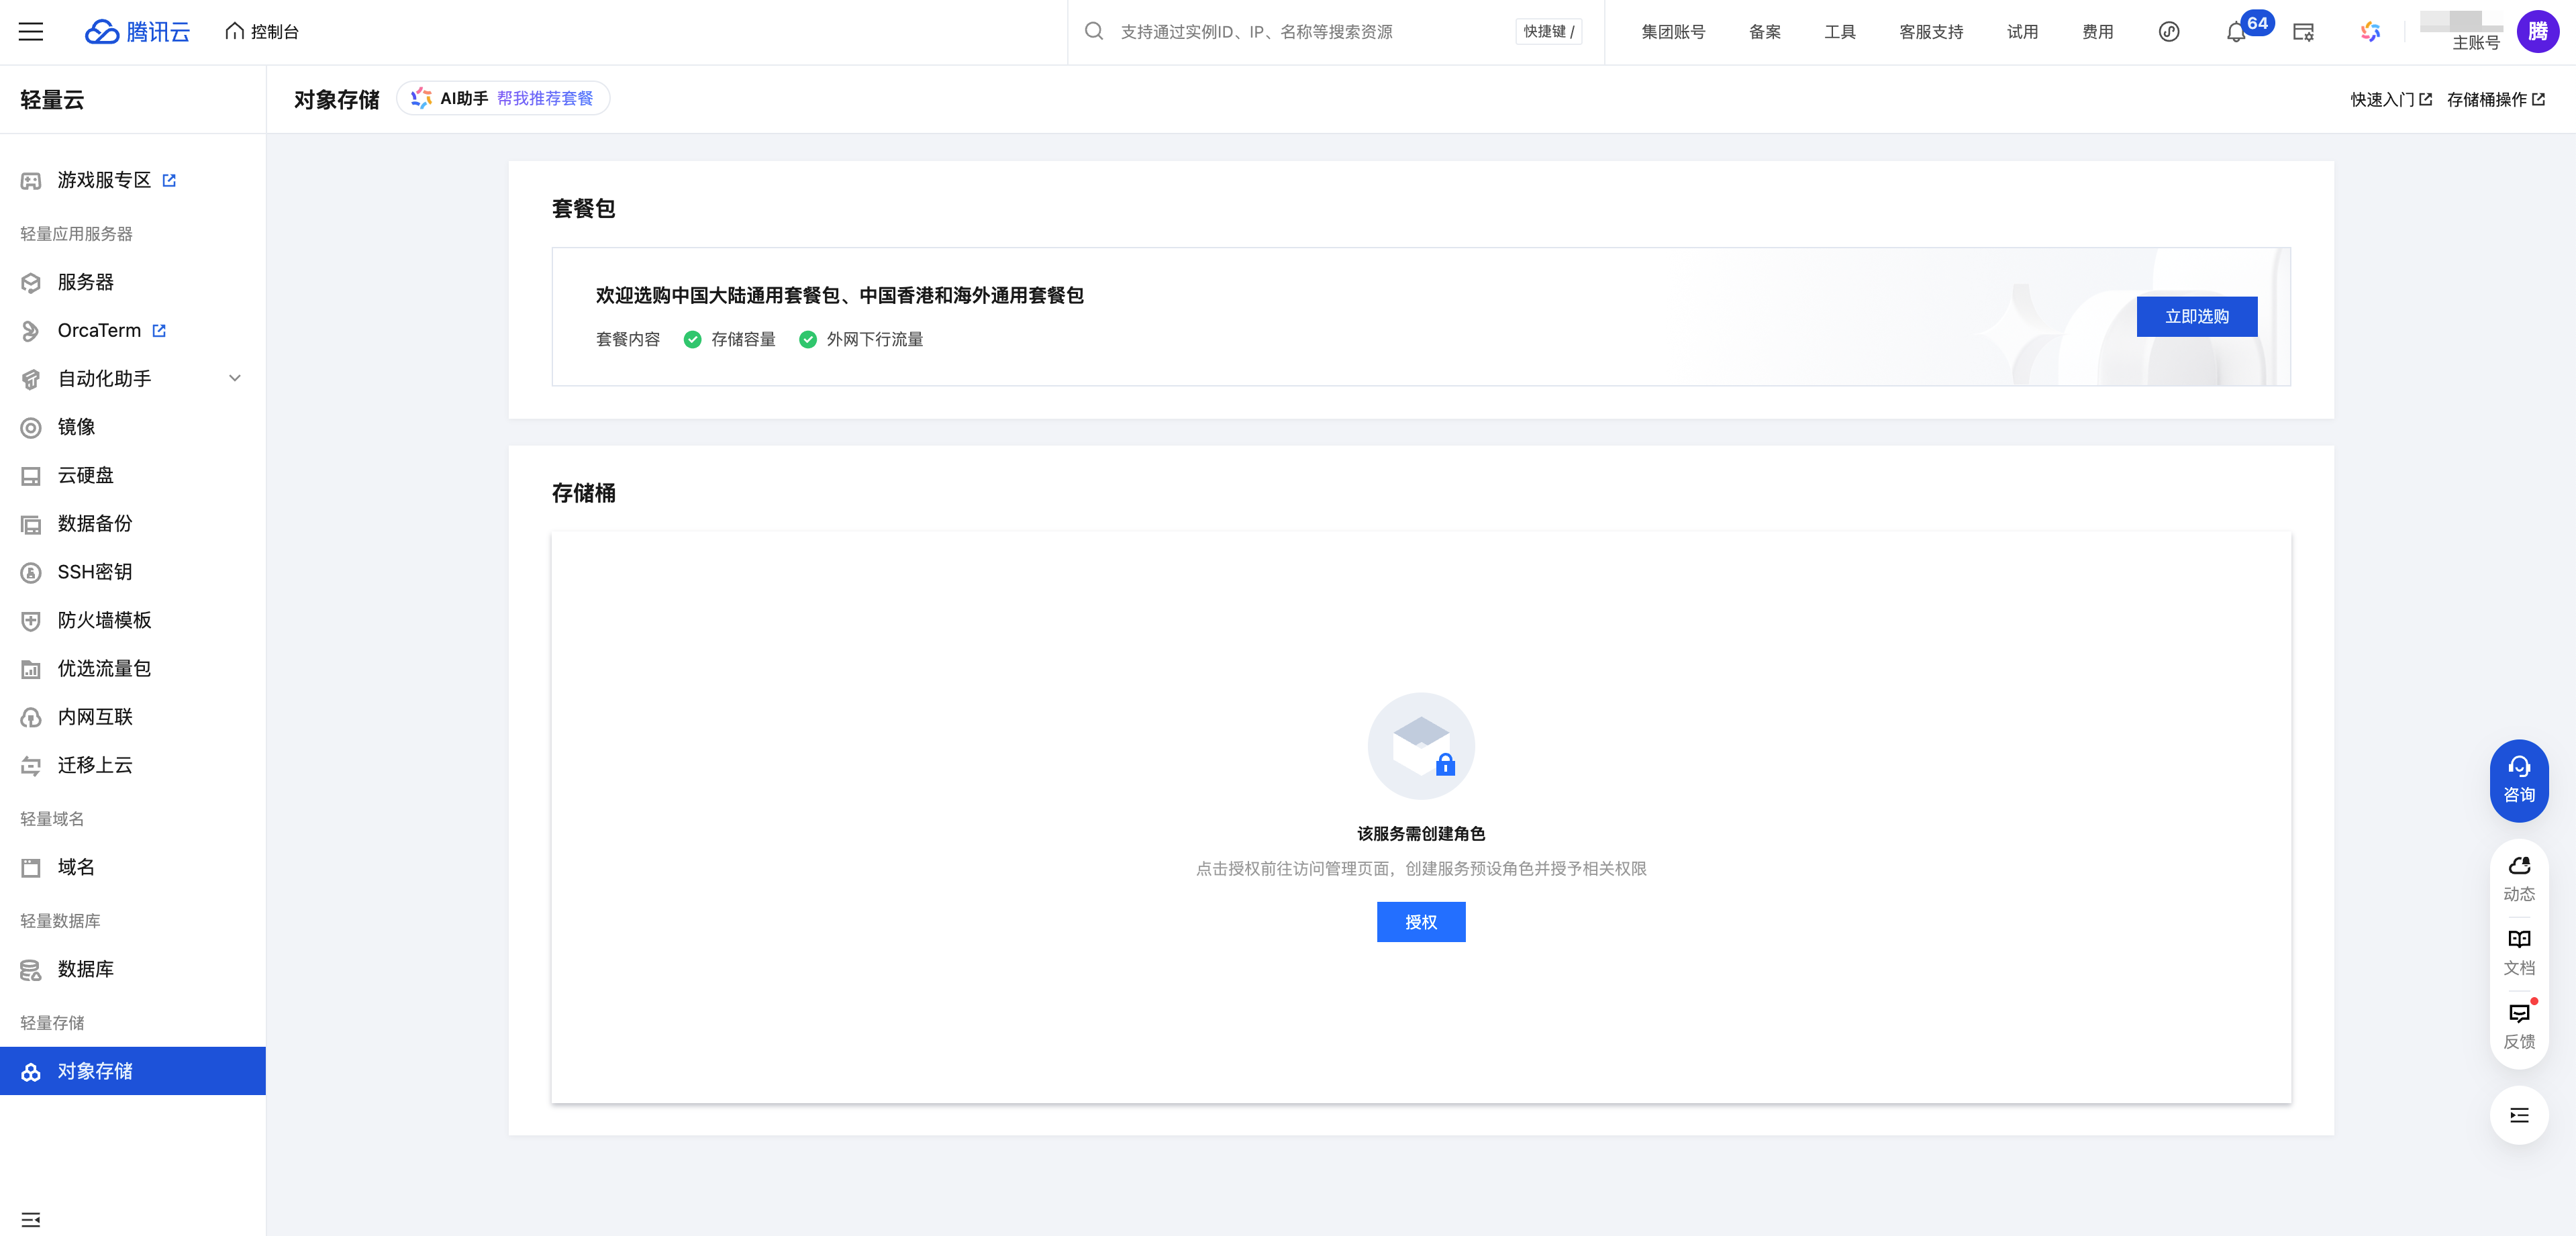2576x1236 pixels.
Task: Click the 优选流量包 chart icon
Action: [31, 669]
